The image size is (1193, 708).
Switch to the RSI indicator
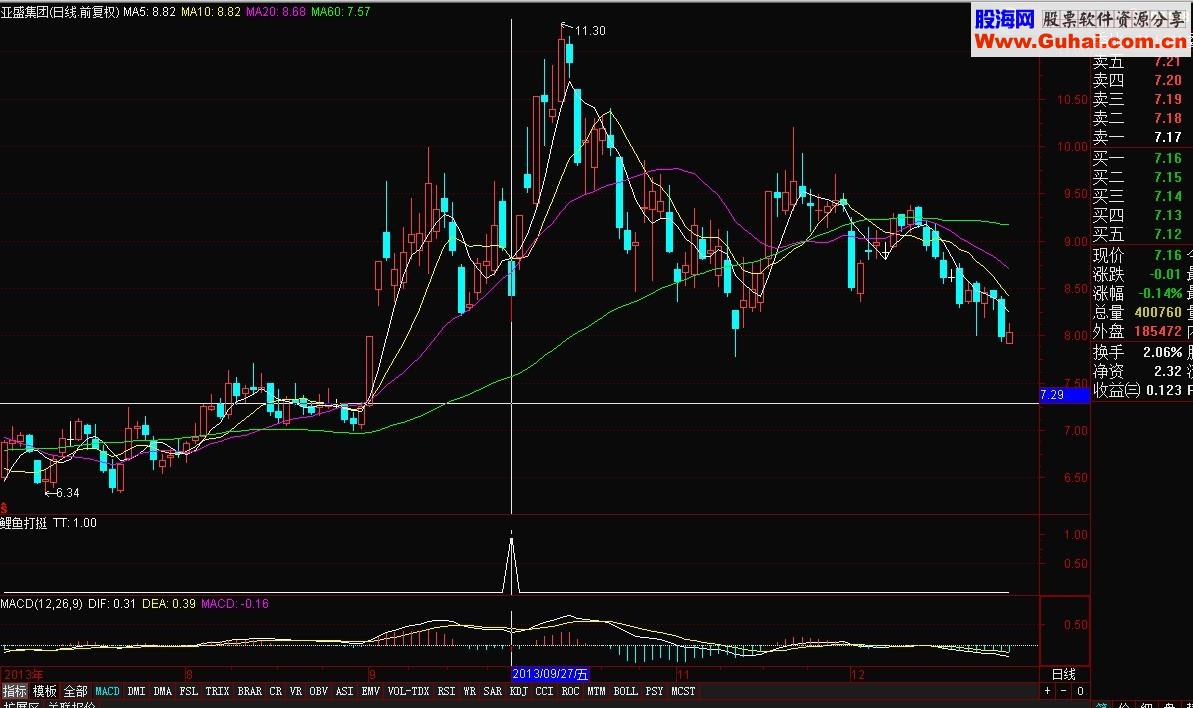point(447,691)
